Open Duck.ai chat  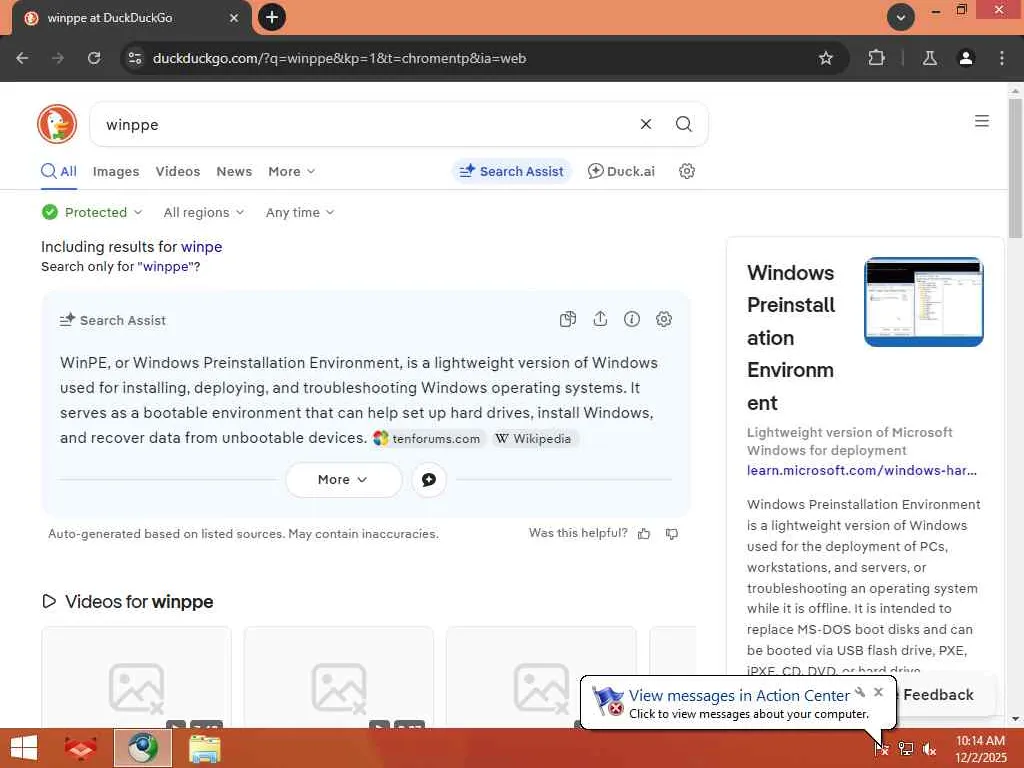(621, 171)
